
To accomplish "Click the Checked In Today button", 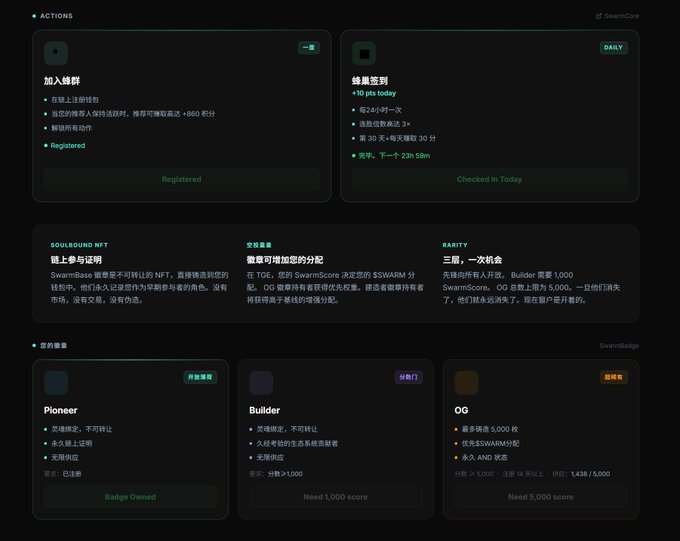I will 490,179.
